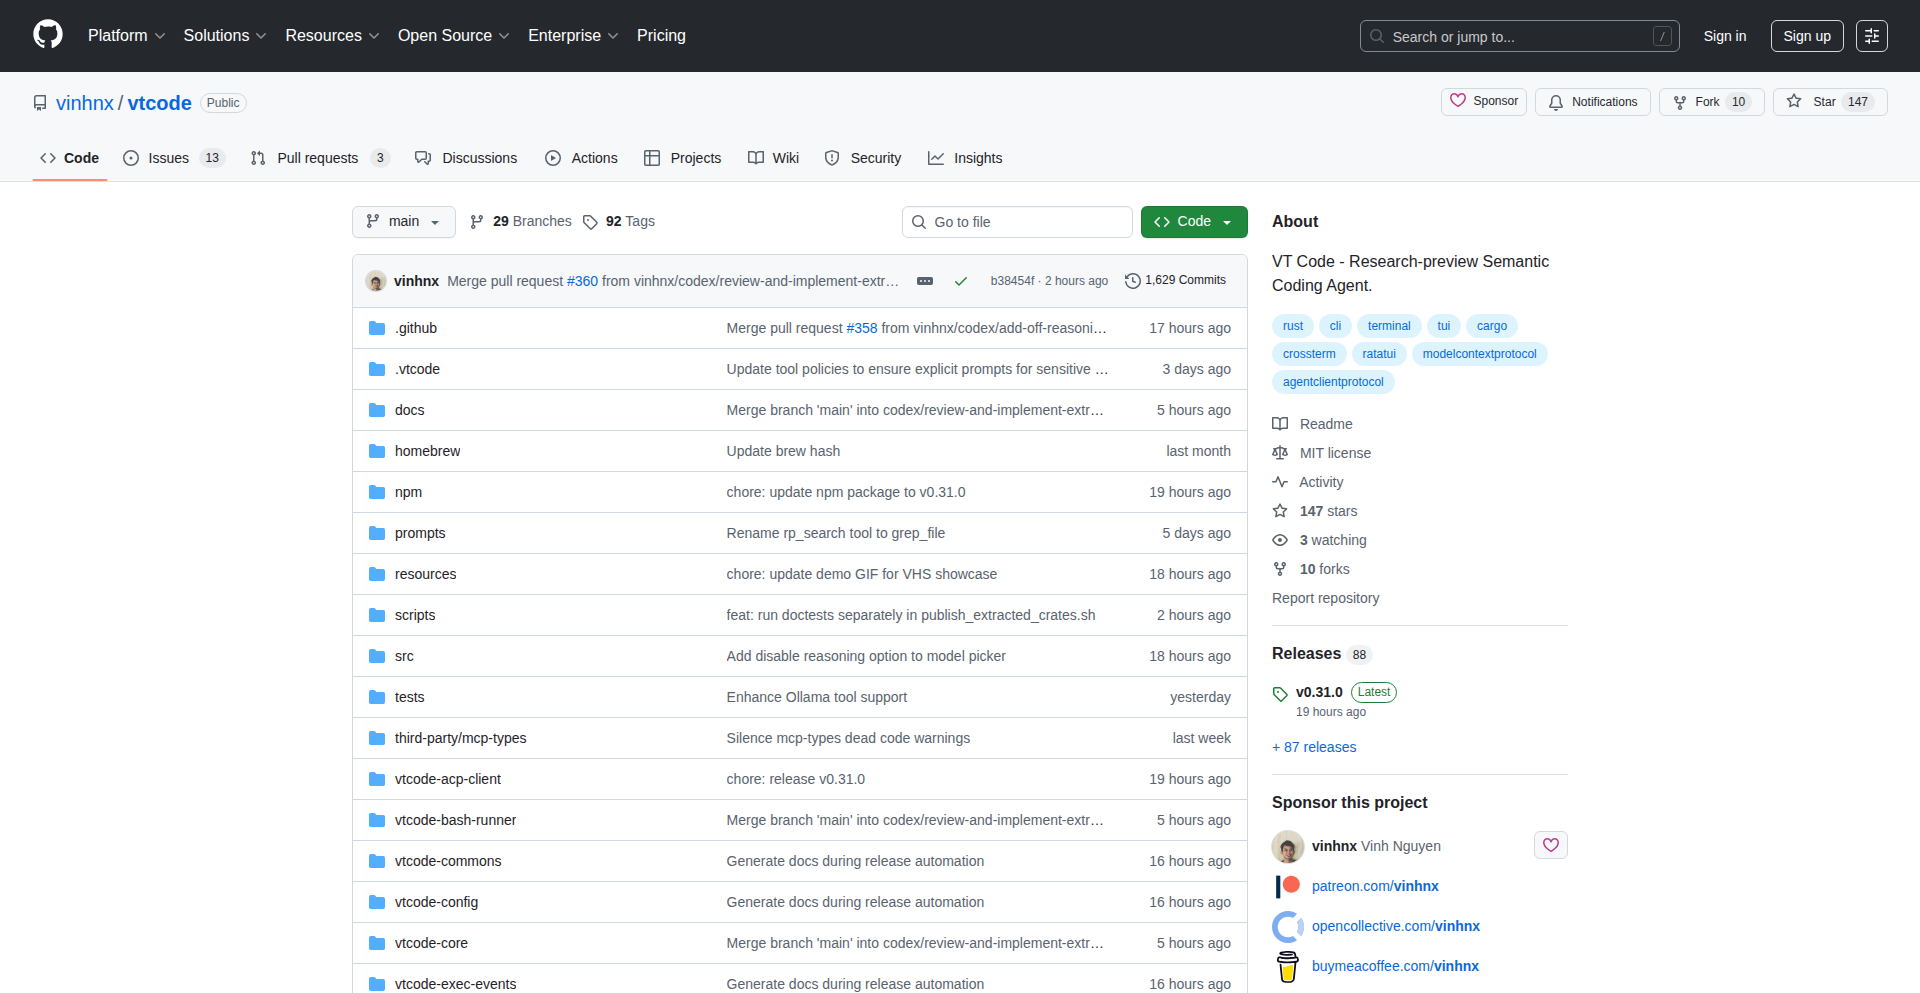
Task: Open the vtcode-bash-runner folder
Action: (455, 820)
